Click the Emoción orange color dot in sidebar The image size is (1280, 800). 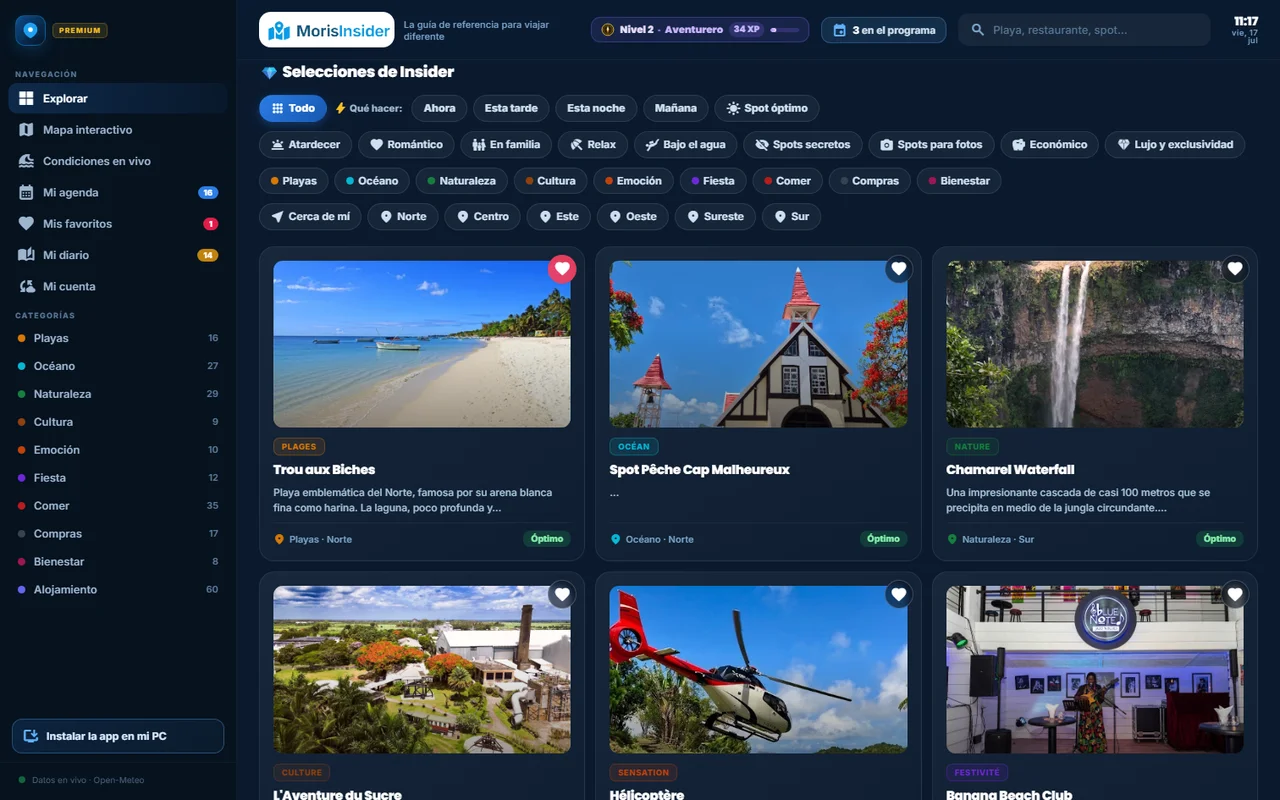(x=22, y=450)
